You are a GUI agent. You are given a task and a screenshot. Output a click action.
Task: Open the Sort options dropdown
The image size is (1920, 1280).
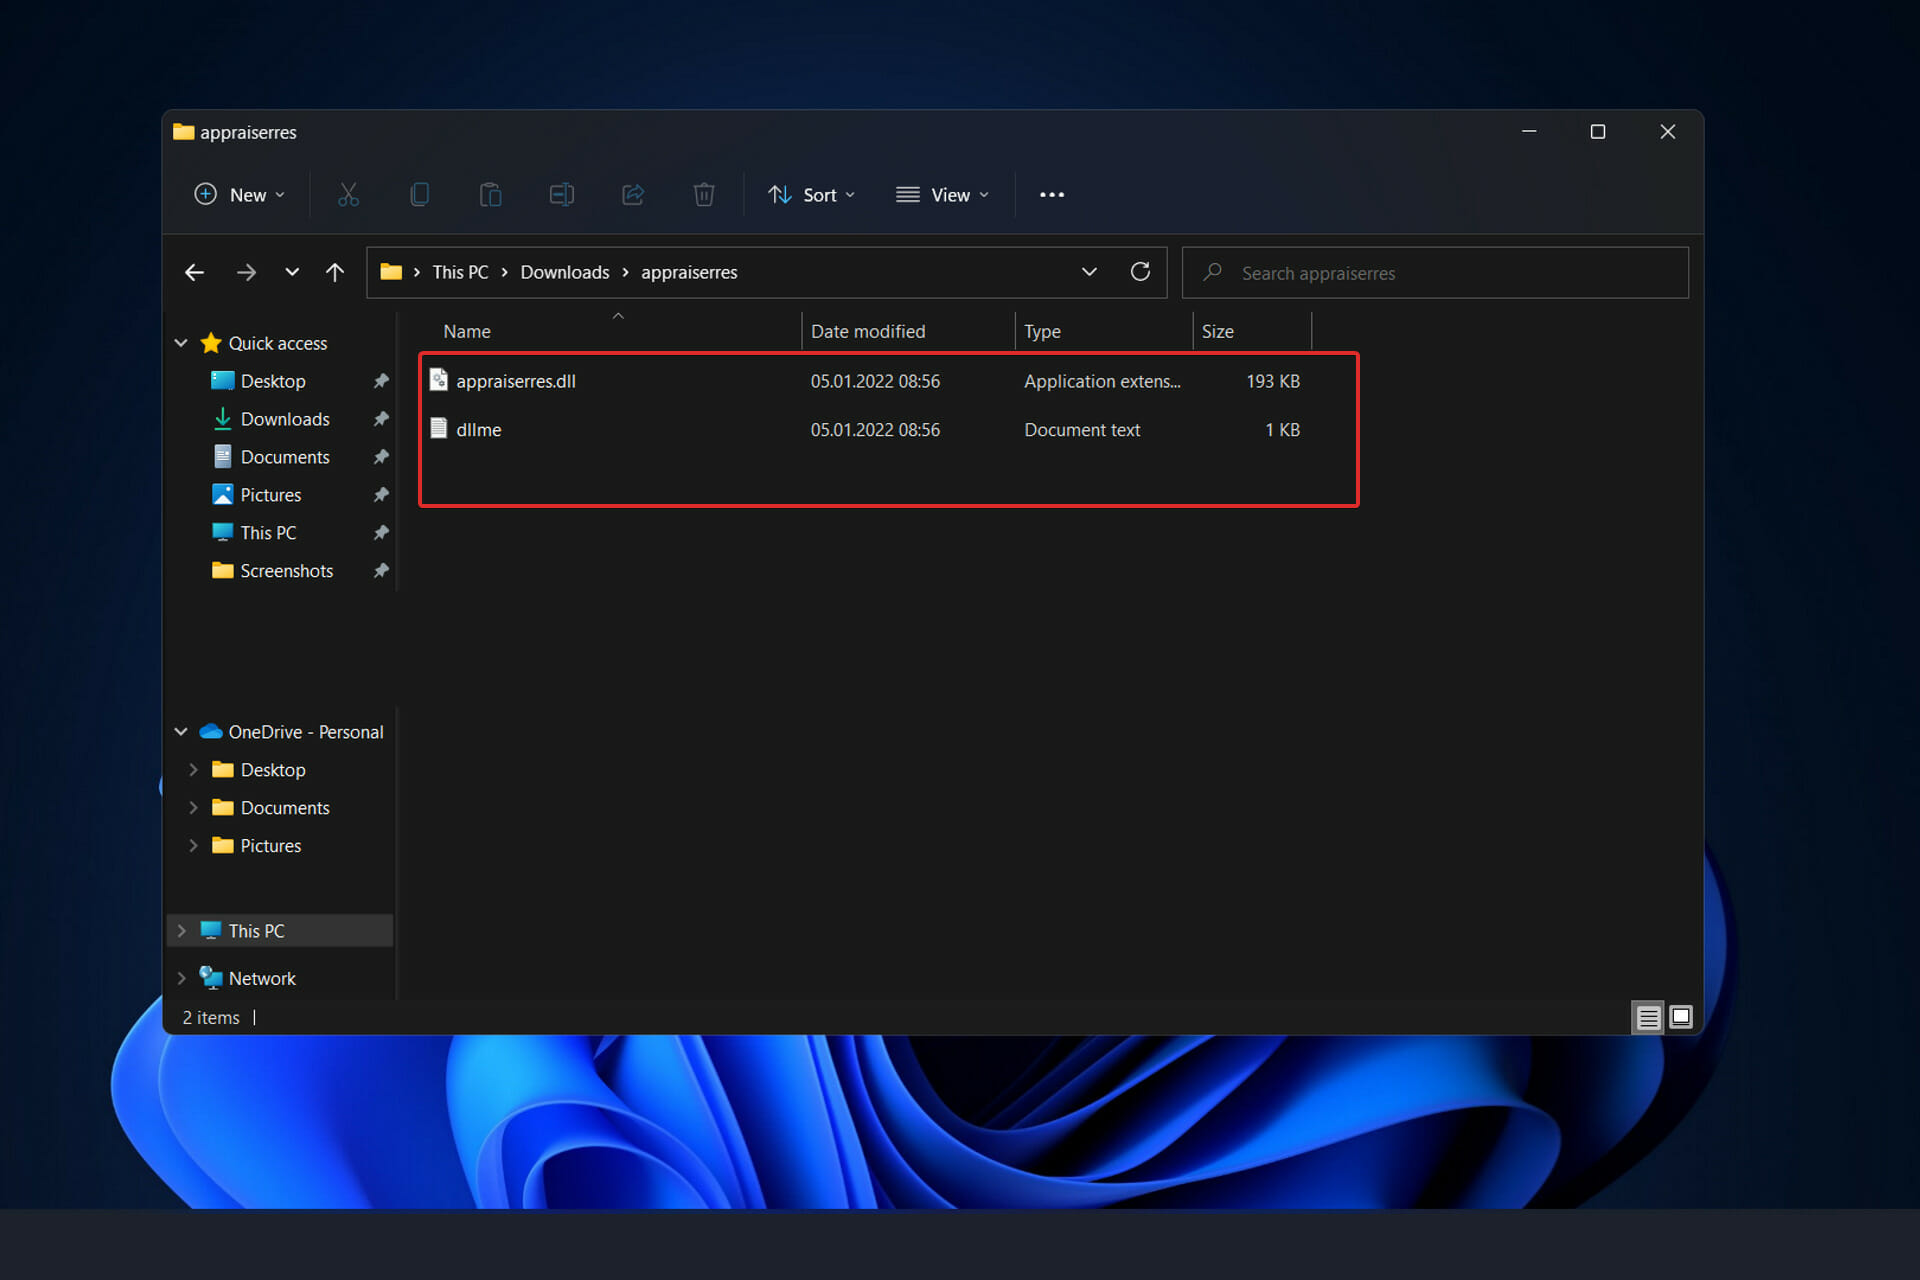pyautogui.click(x=812, y=195)
